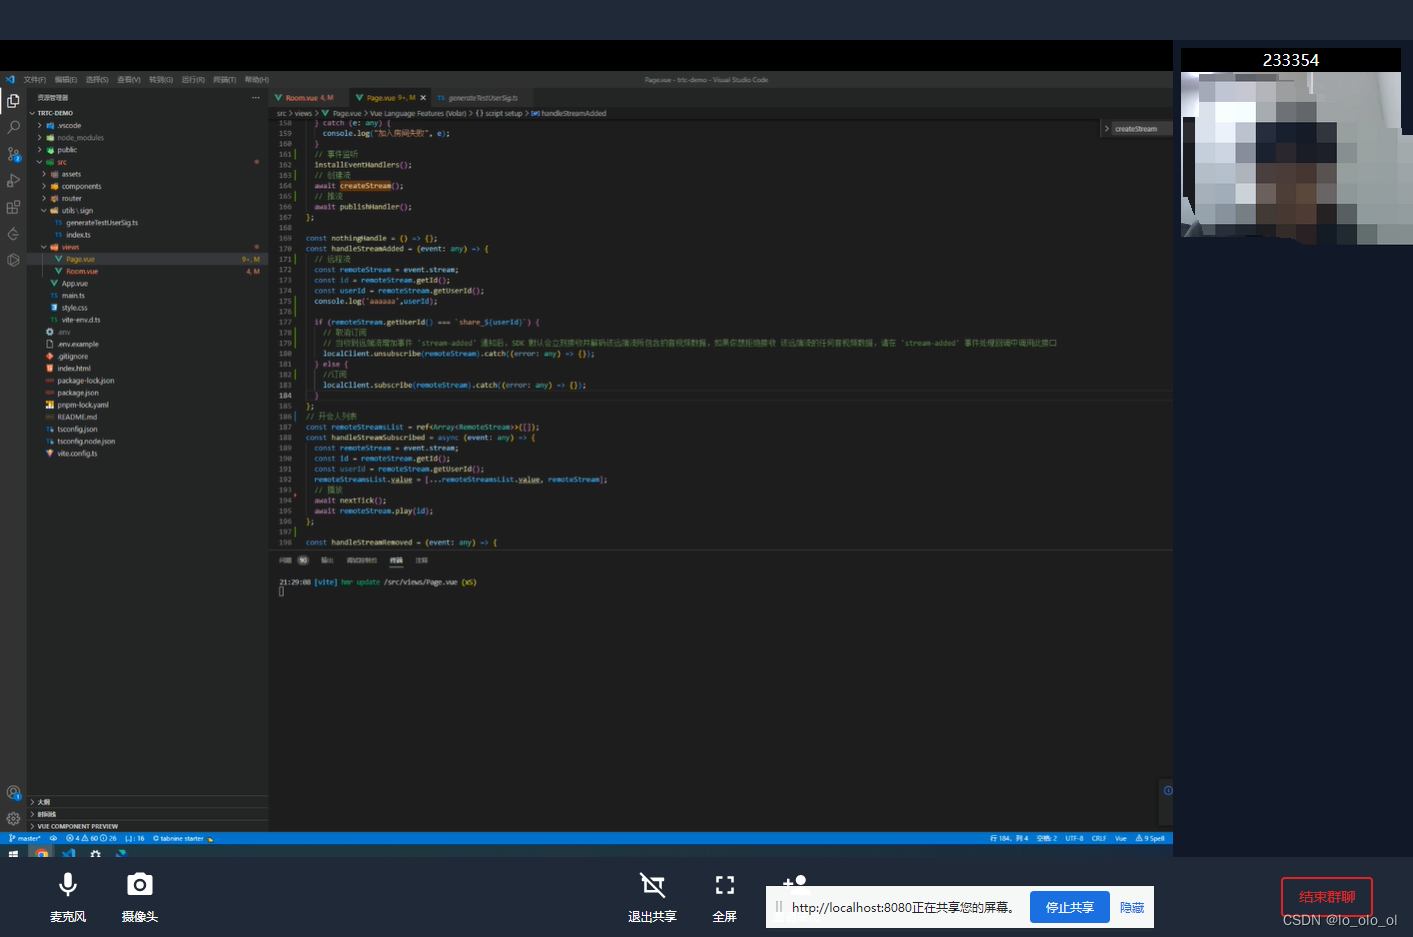Open index.ts in file tree
Screen dimensions: 1413x937
78,235
